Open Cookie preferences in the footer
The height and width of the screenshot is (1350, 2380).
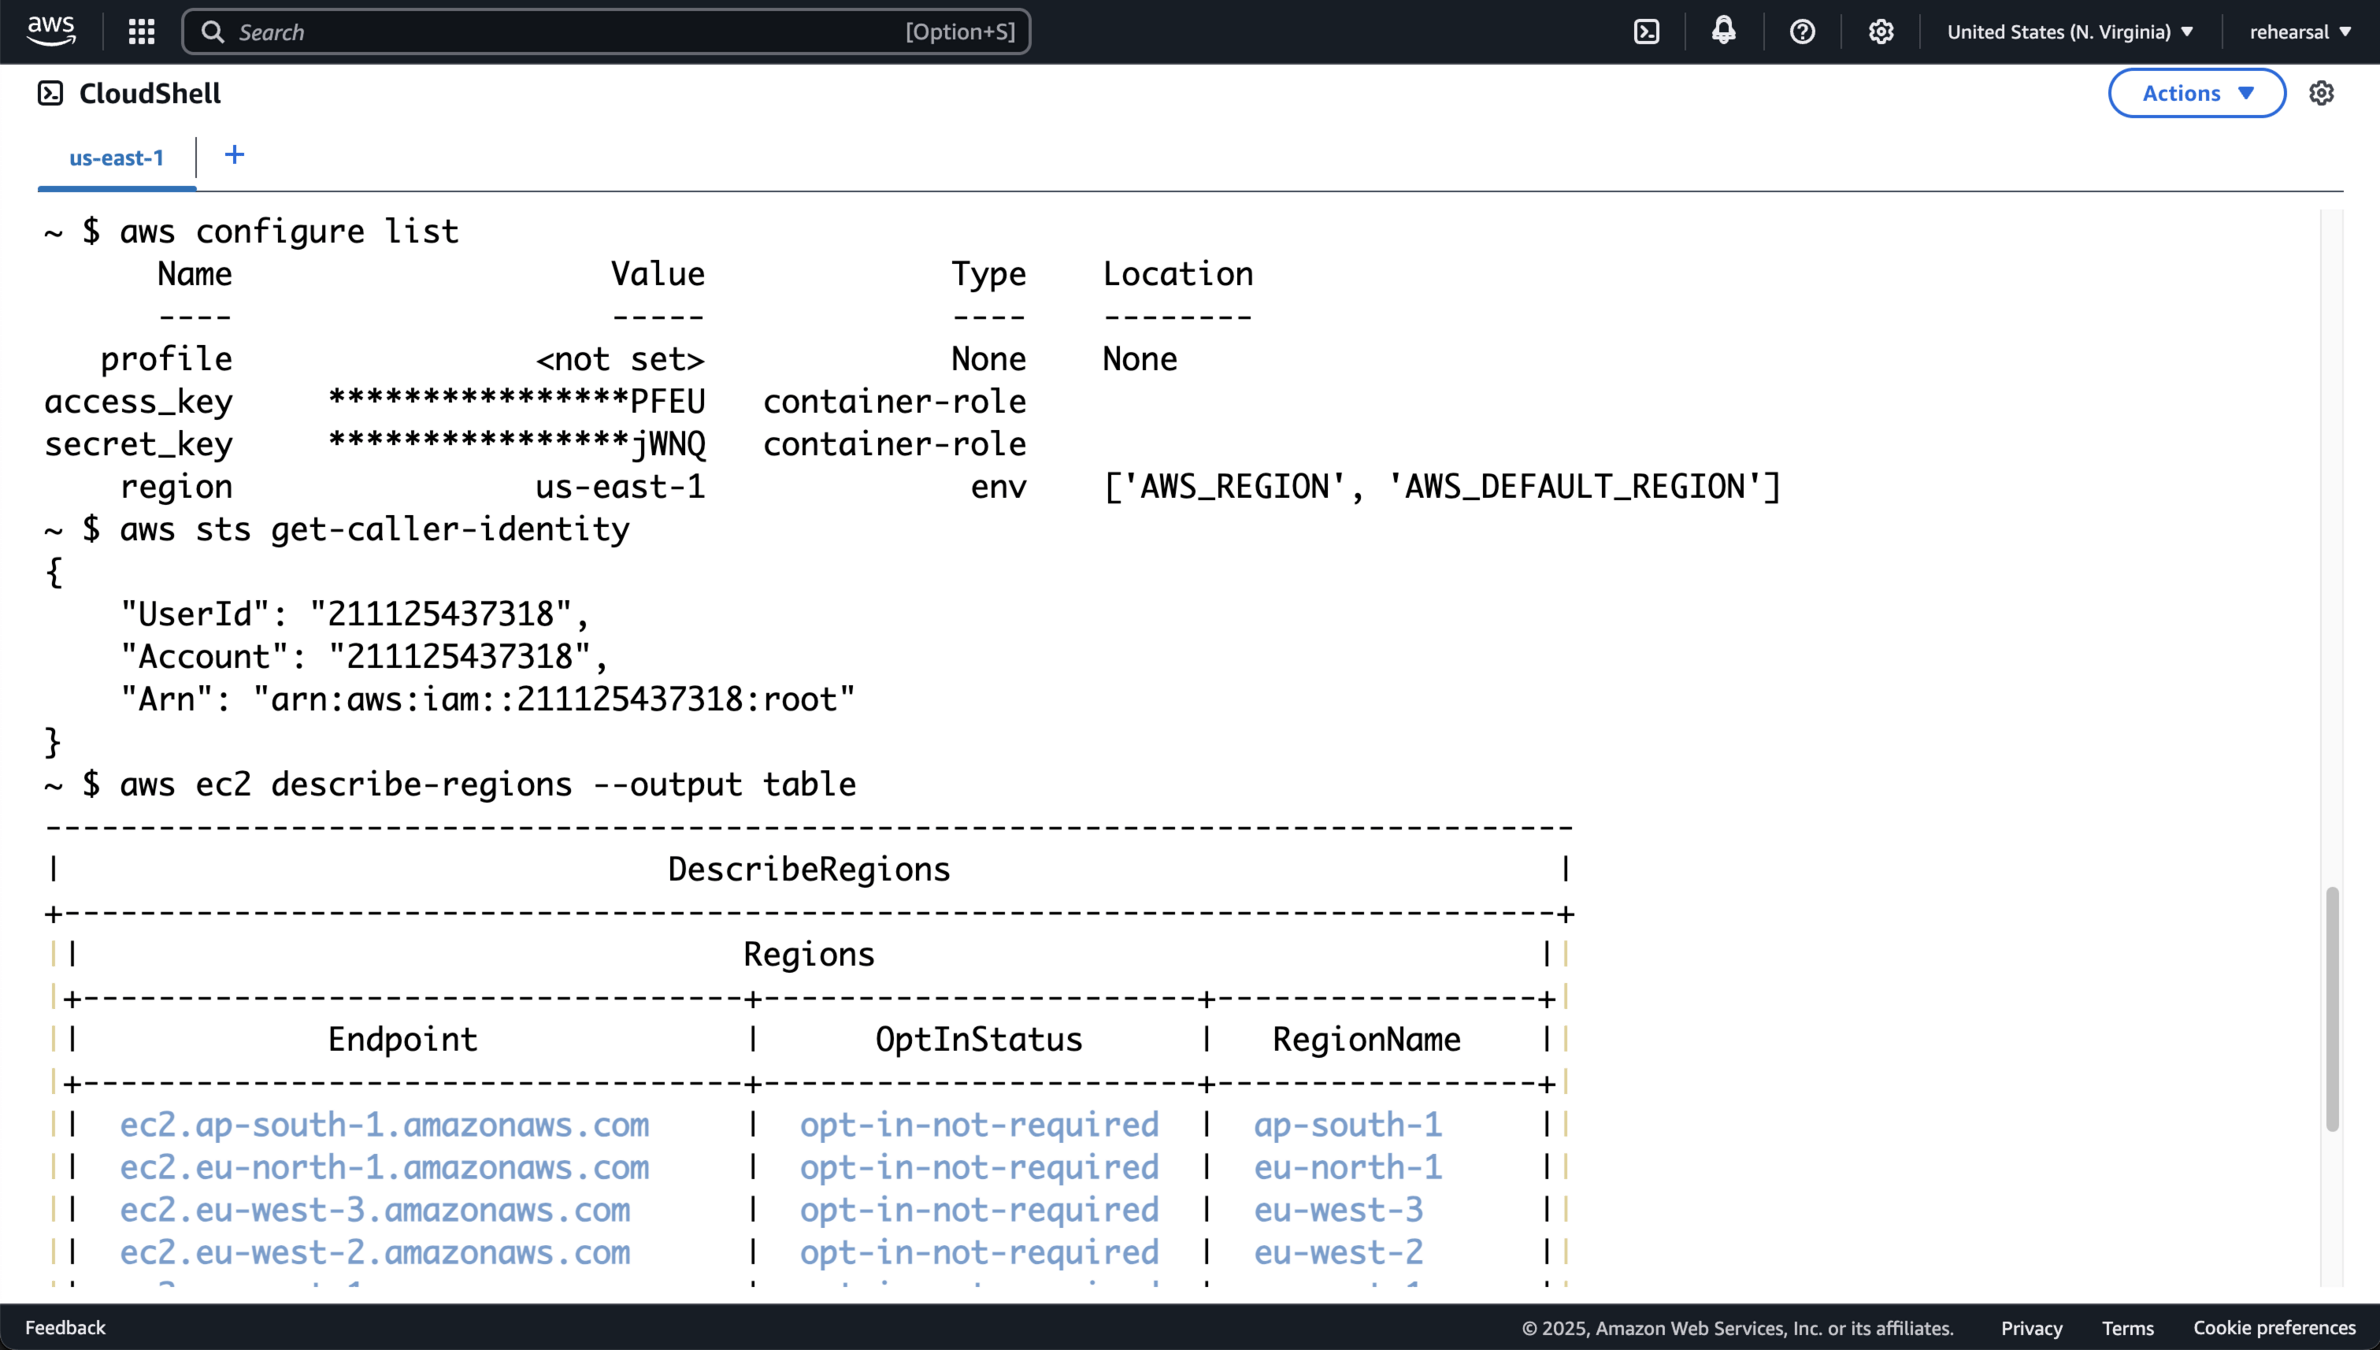[x=2274, y=1327]
